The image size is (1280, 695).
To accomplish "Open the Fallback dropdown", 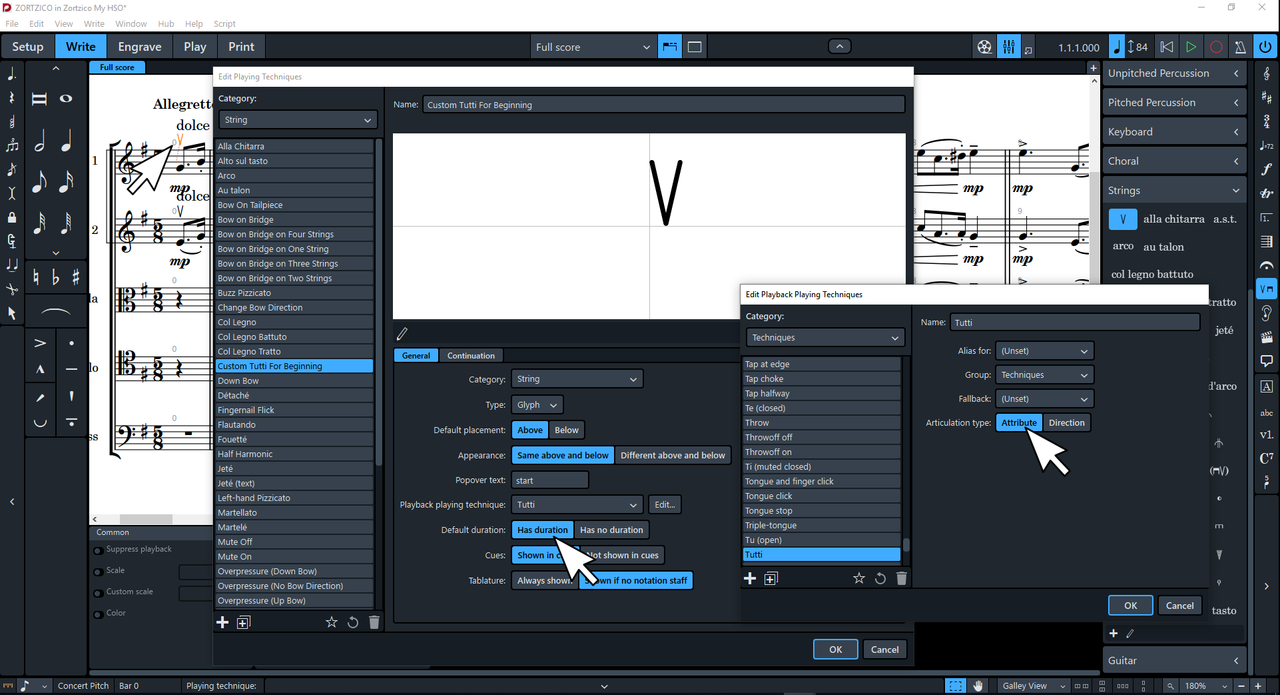I will 1044,399.
